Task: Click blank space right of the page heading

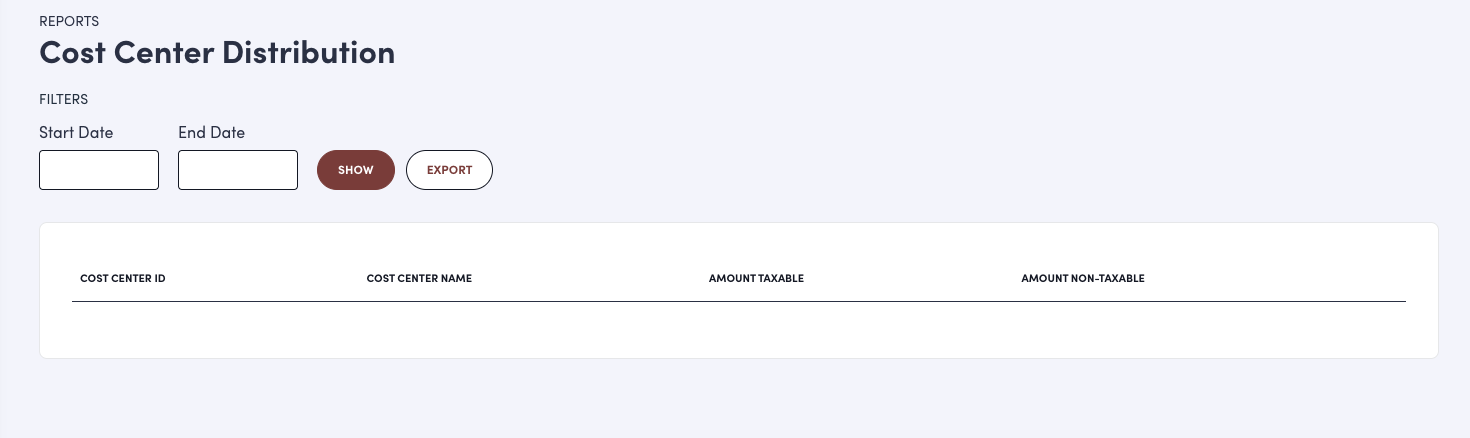Action: (x=800, y=53)
